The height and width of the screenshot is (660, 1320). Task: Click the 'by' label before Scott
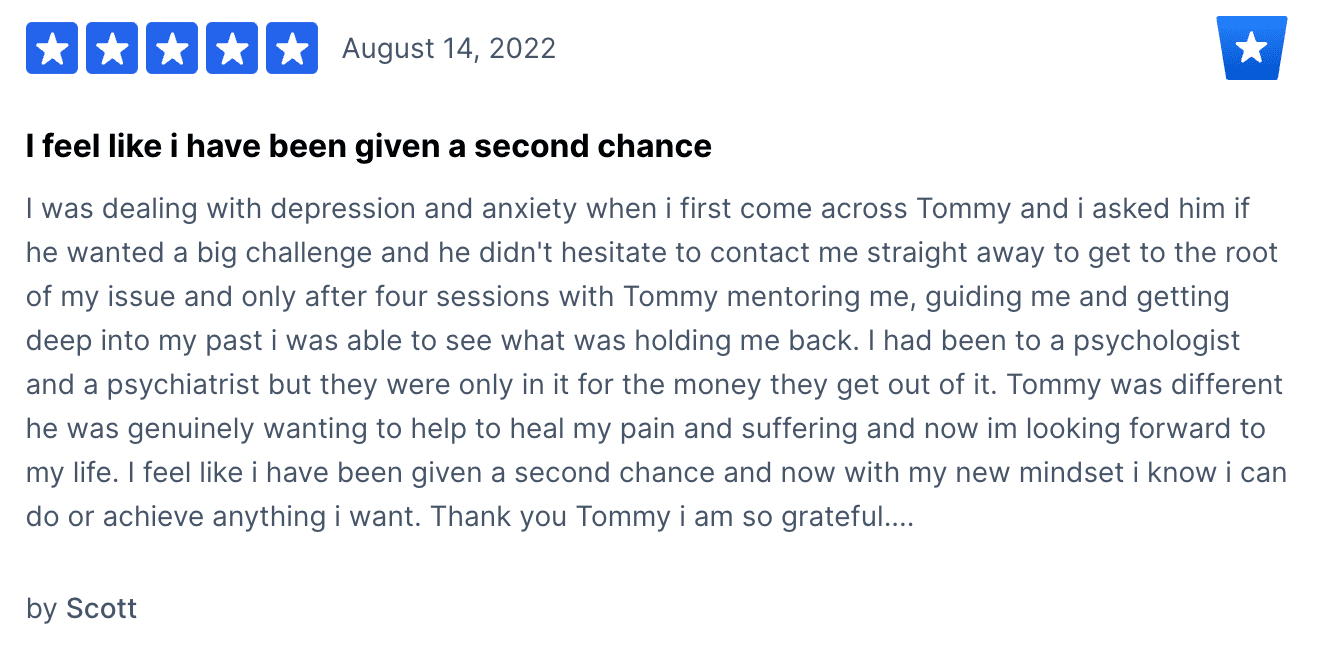pyautogui.click(x=42, y=608)
